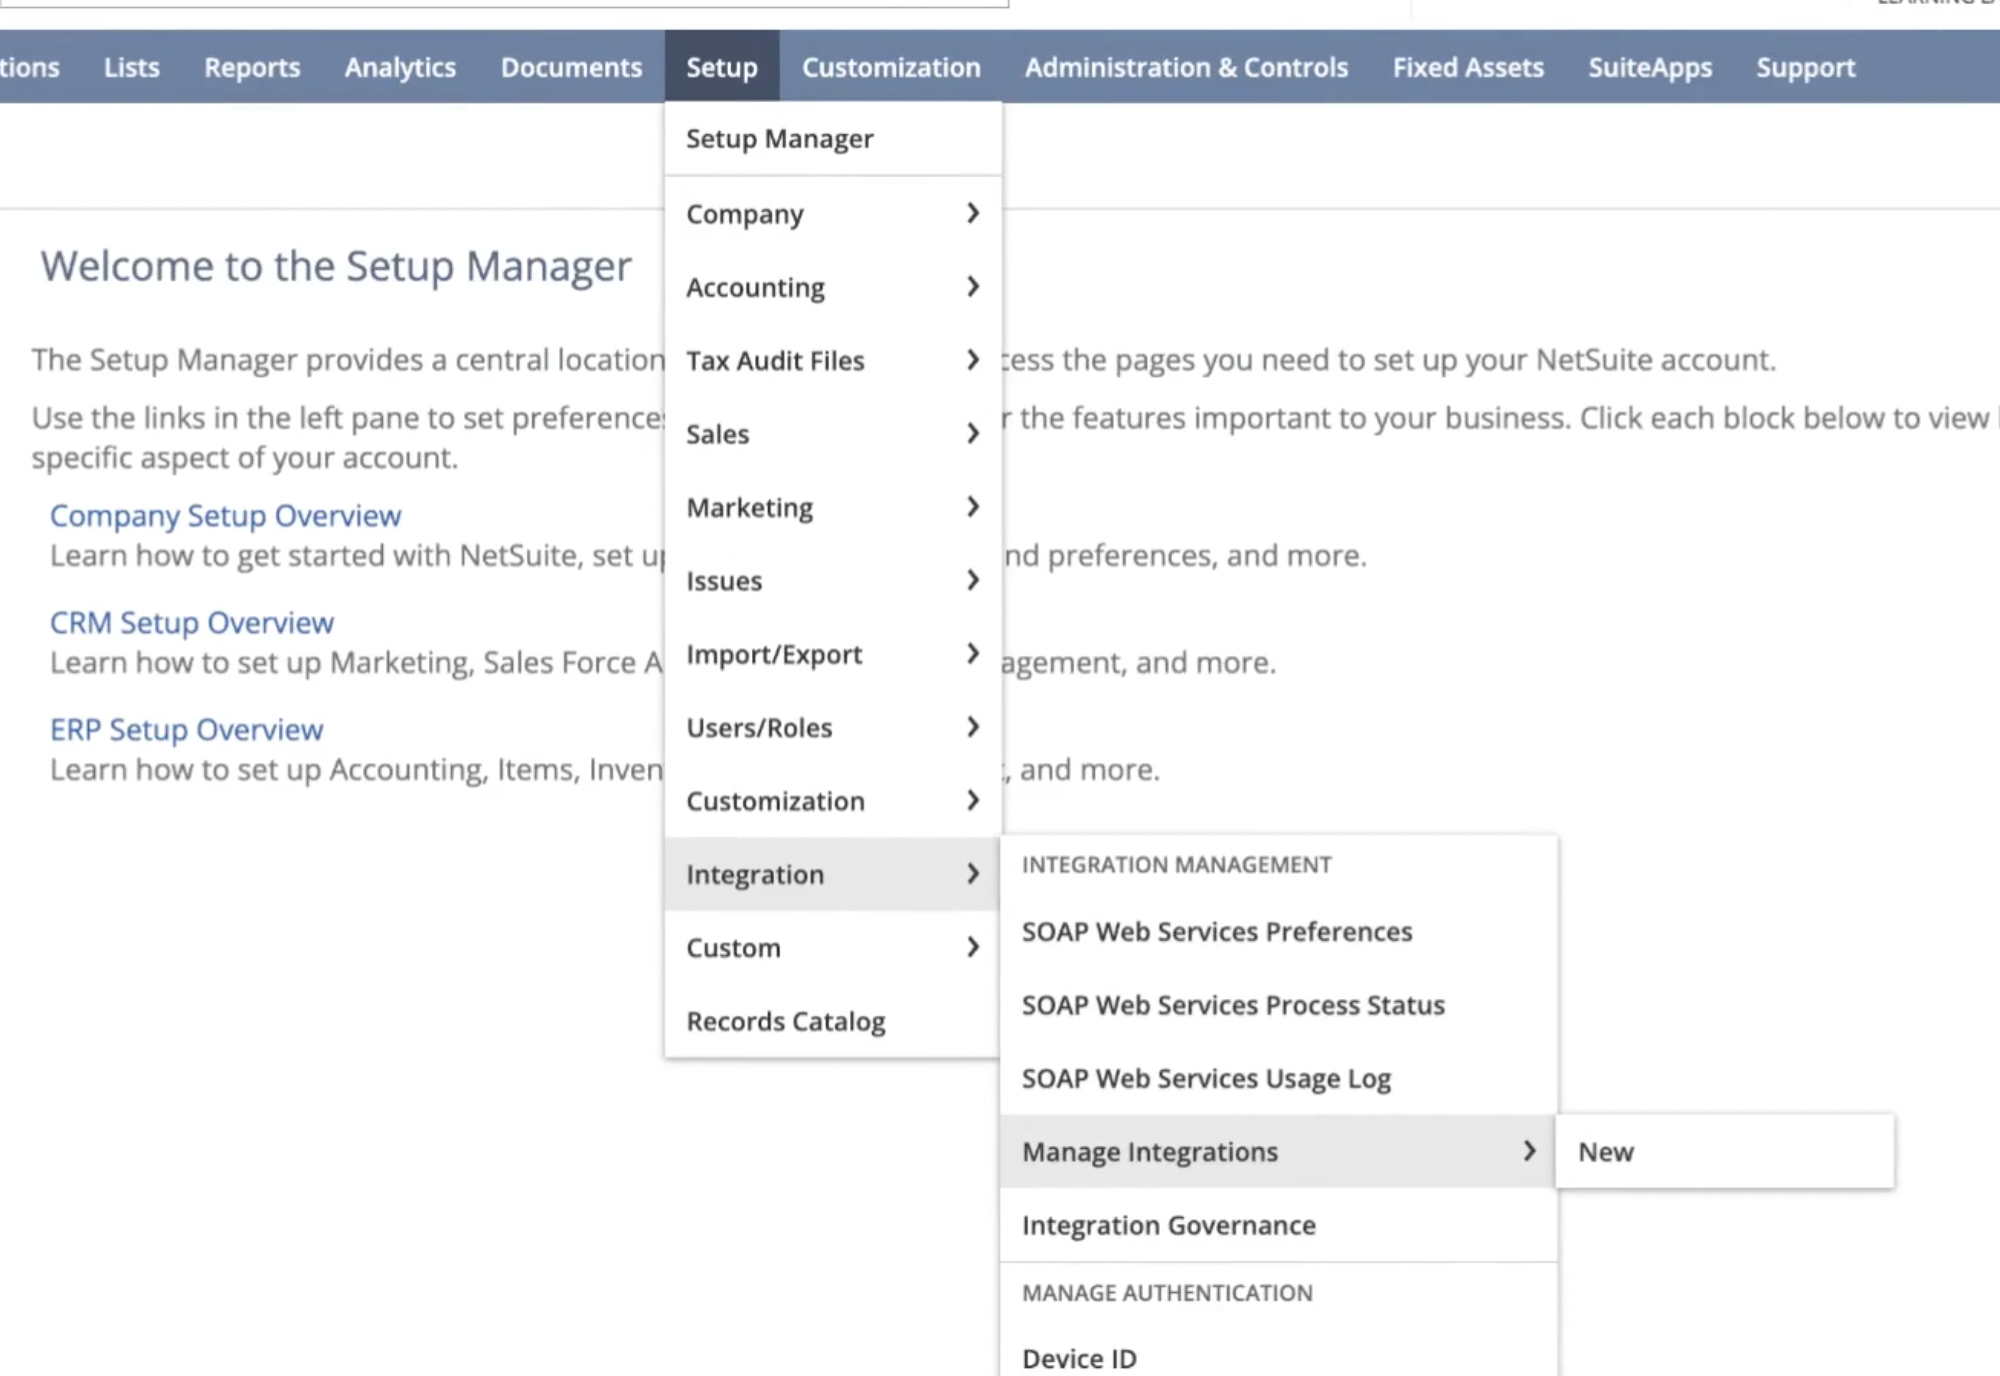Select Device ID under Manage Authentication
Screen dimensions: 2000x1376
1079,1359
